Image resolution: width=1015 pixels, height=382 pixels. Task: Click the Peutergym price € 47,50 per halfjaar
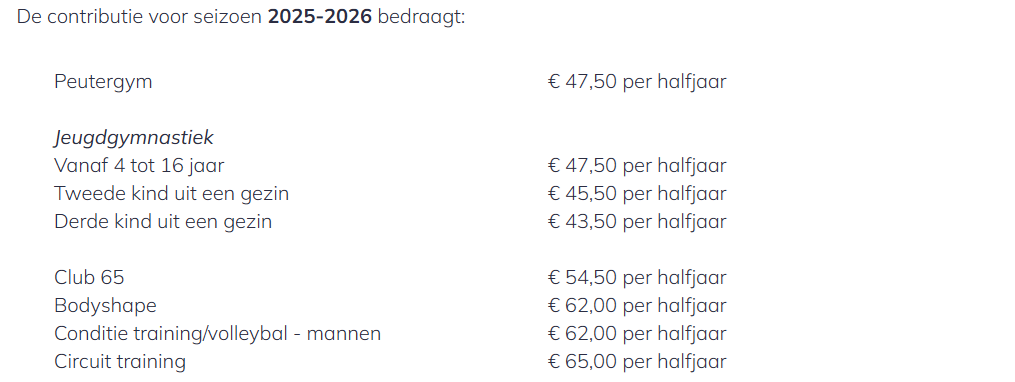pyautogui.click(x=637, y=82)
